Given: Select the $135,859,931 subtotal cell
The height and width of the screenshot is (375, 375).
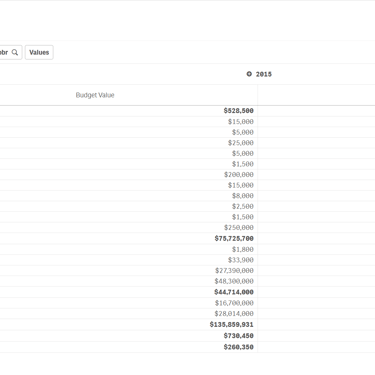Looking at the screenshot, I should [x=232, y=324].
